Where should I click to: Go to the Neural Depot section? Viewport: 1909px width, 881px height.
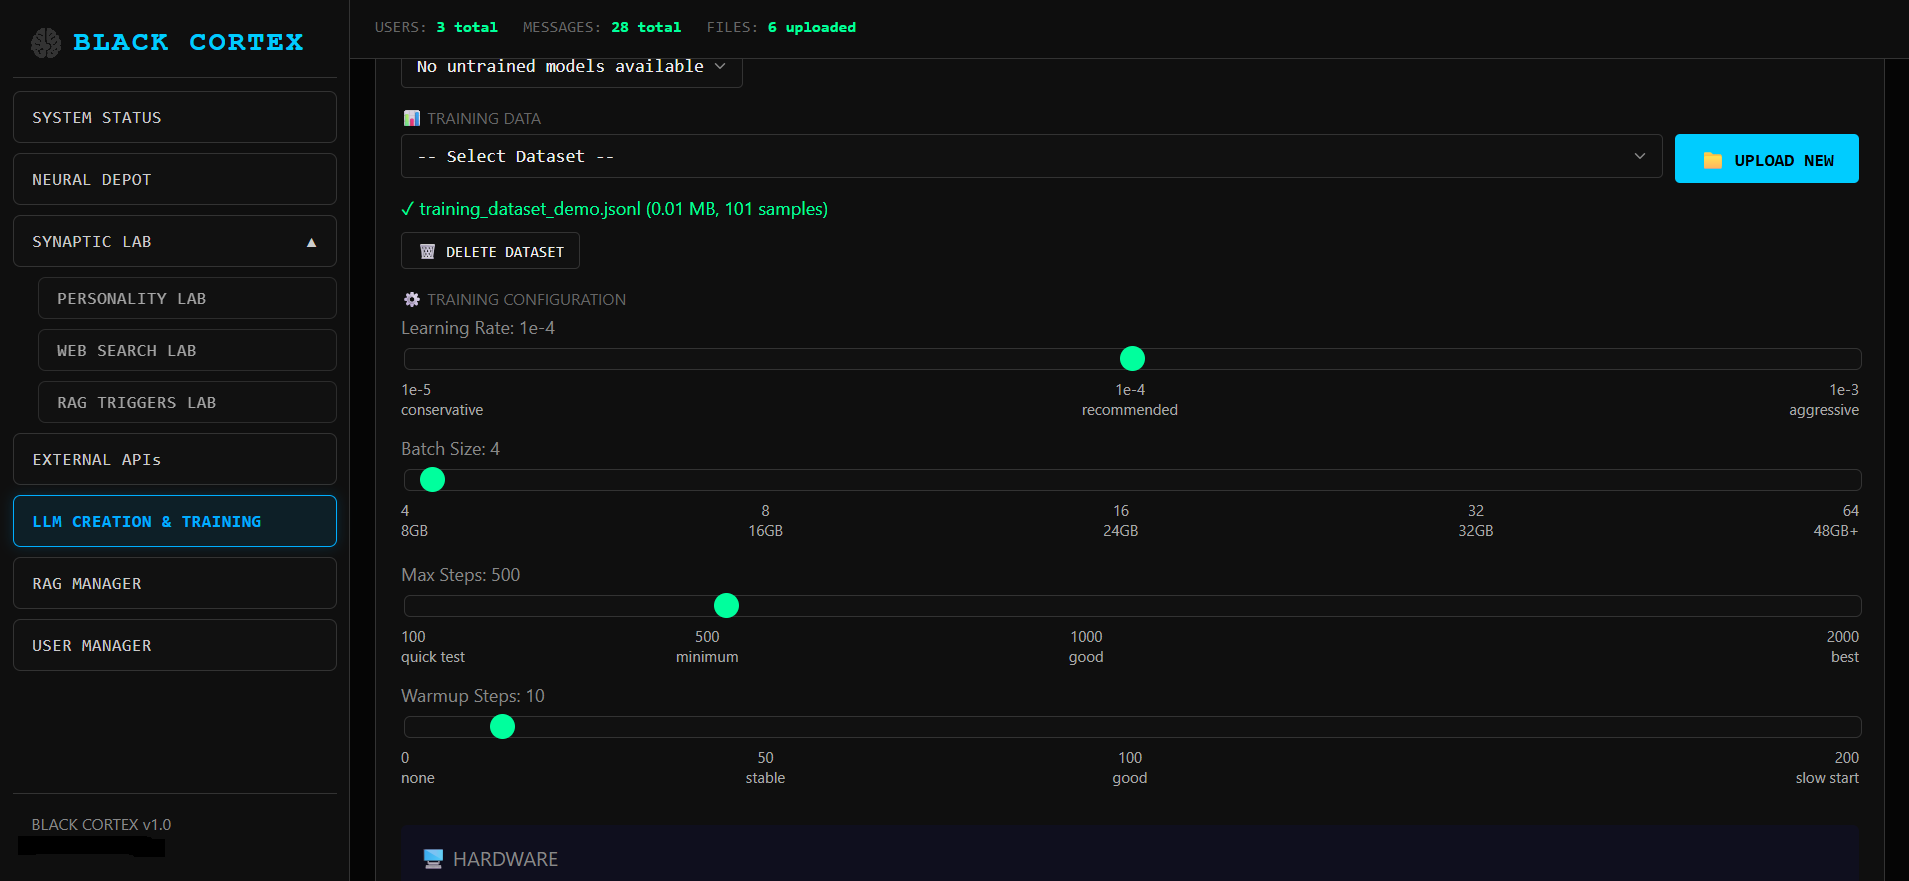coord(175,180)
